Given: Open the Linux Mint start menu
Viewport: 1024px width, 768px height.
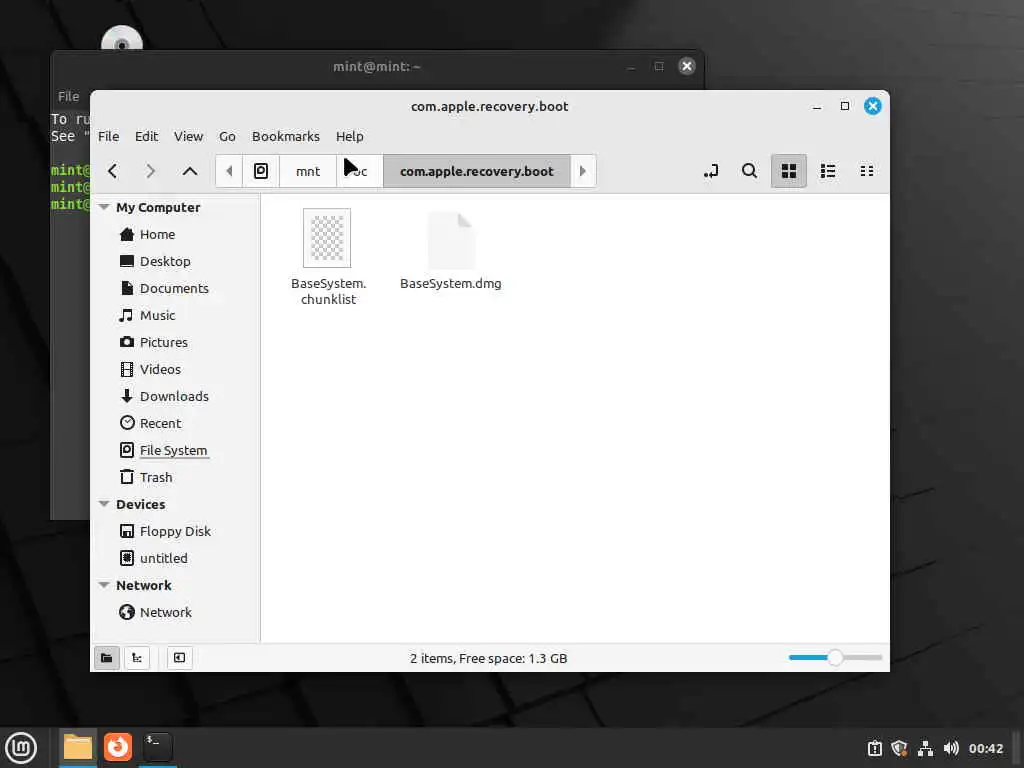Looking at the screenshot, I should click(x=21, y=747).
